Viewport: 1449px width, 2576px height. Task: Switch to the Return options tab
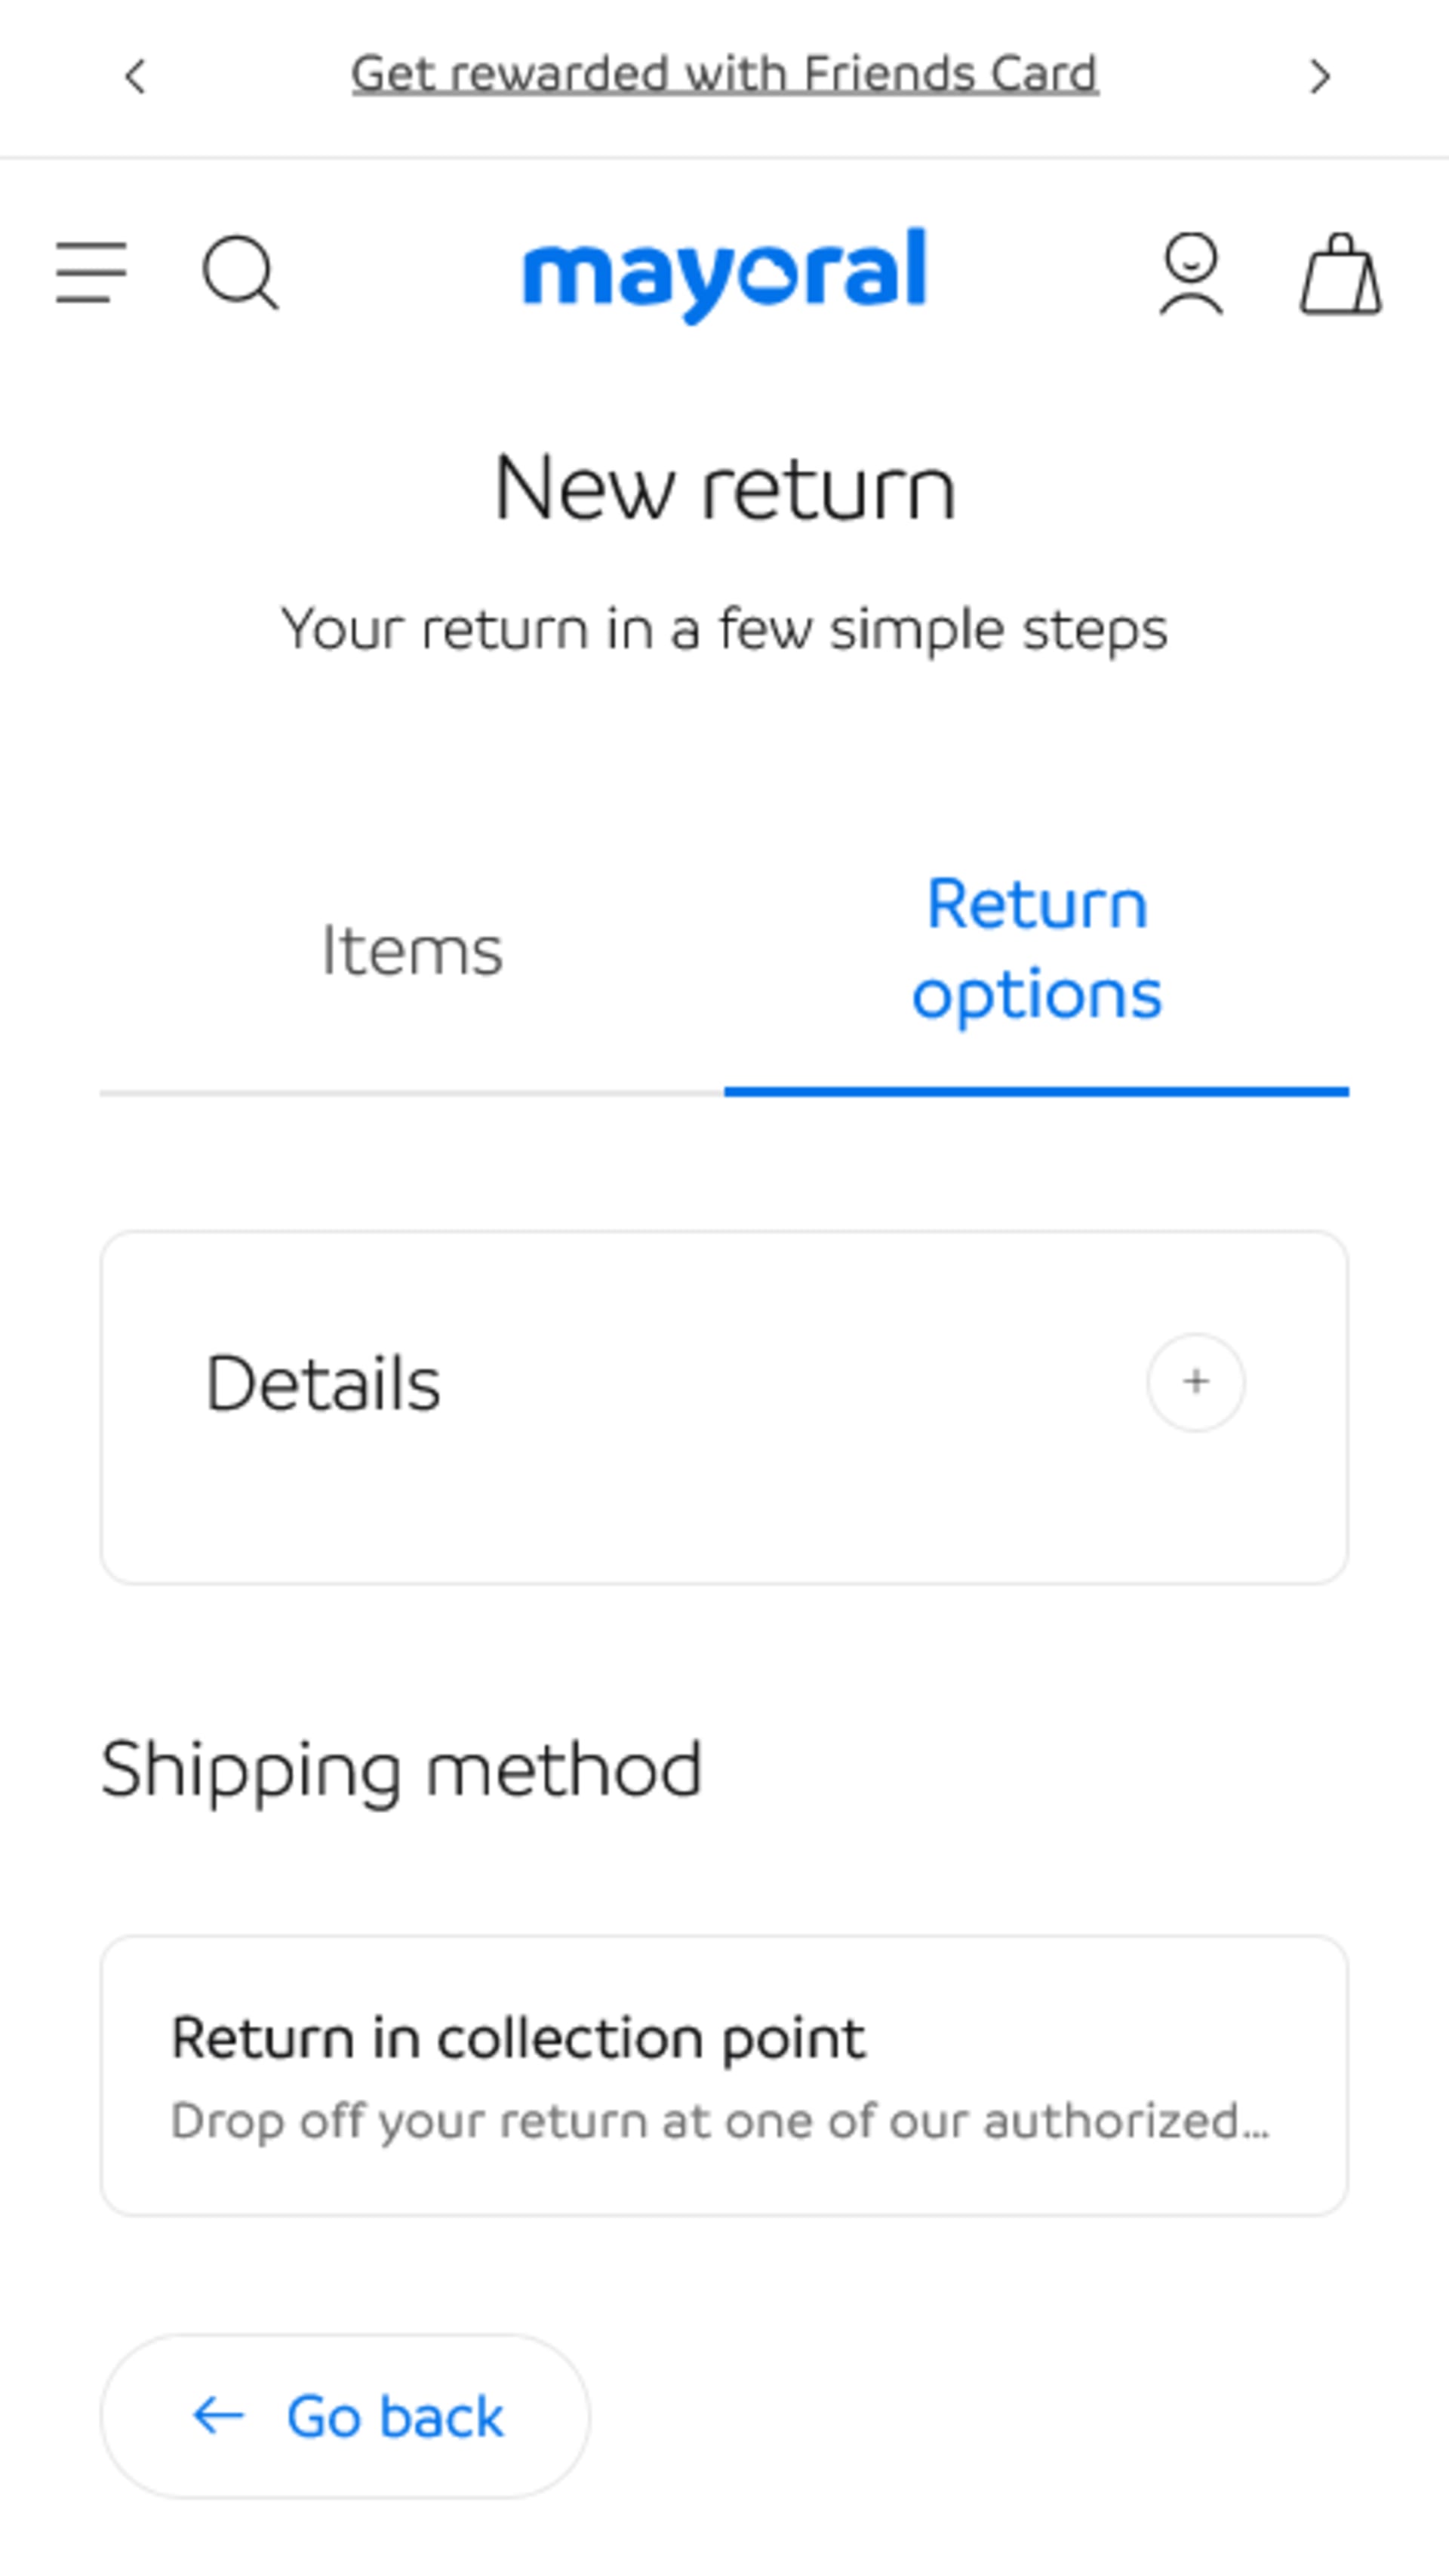[x=1037, y=948]
